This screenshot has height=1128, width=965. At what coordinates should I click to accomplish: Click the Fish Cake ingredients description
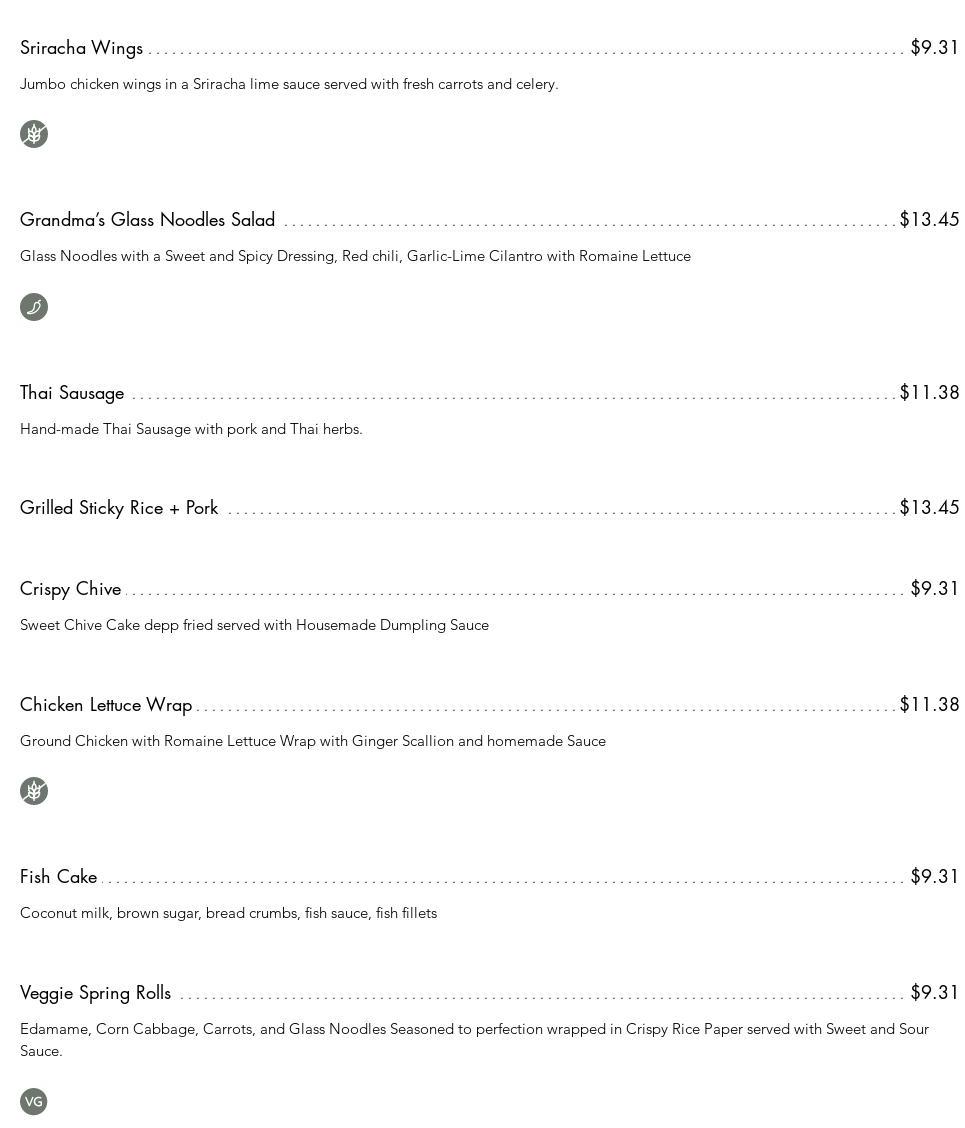pyautogui.click(x=228, y=913)
